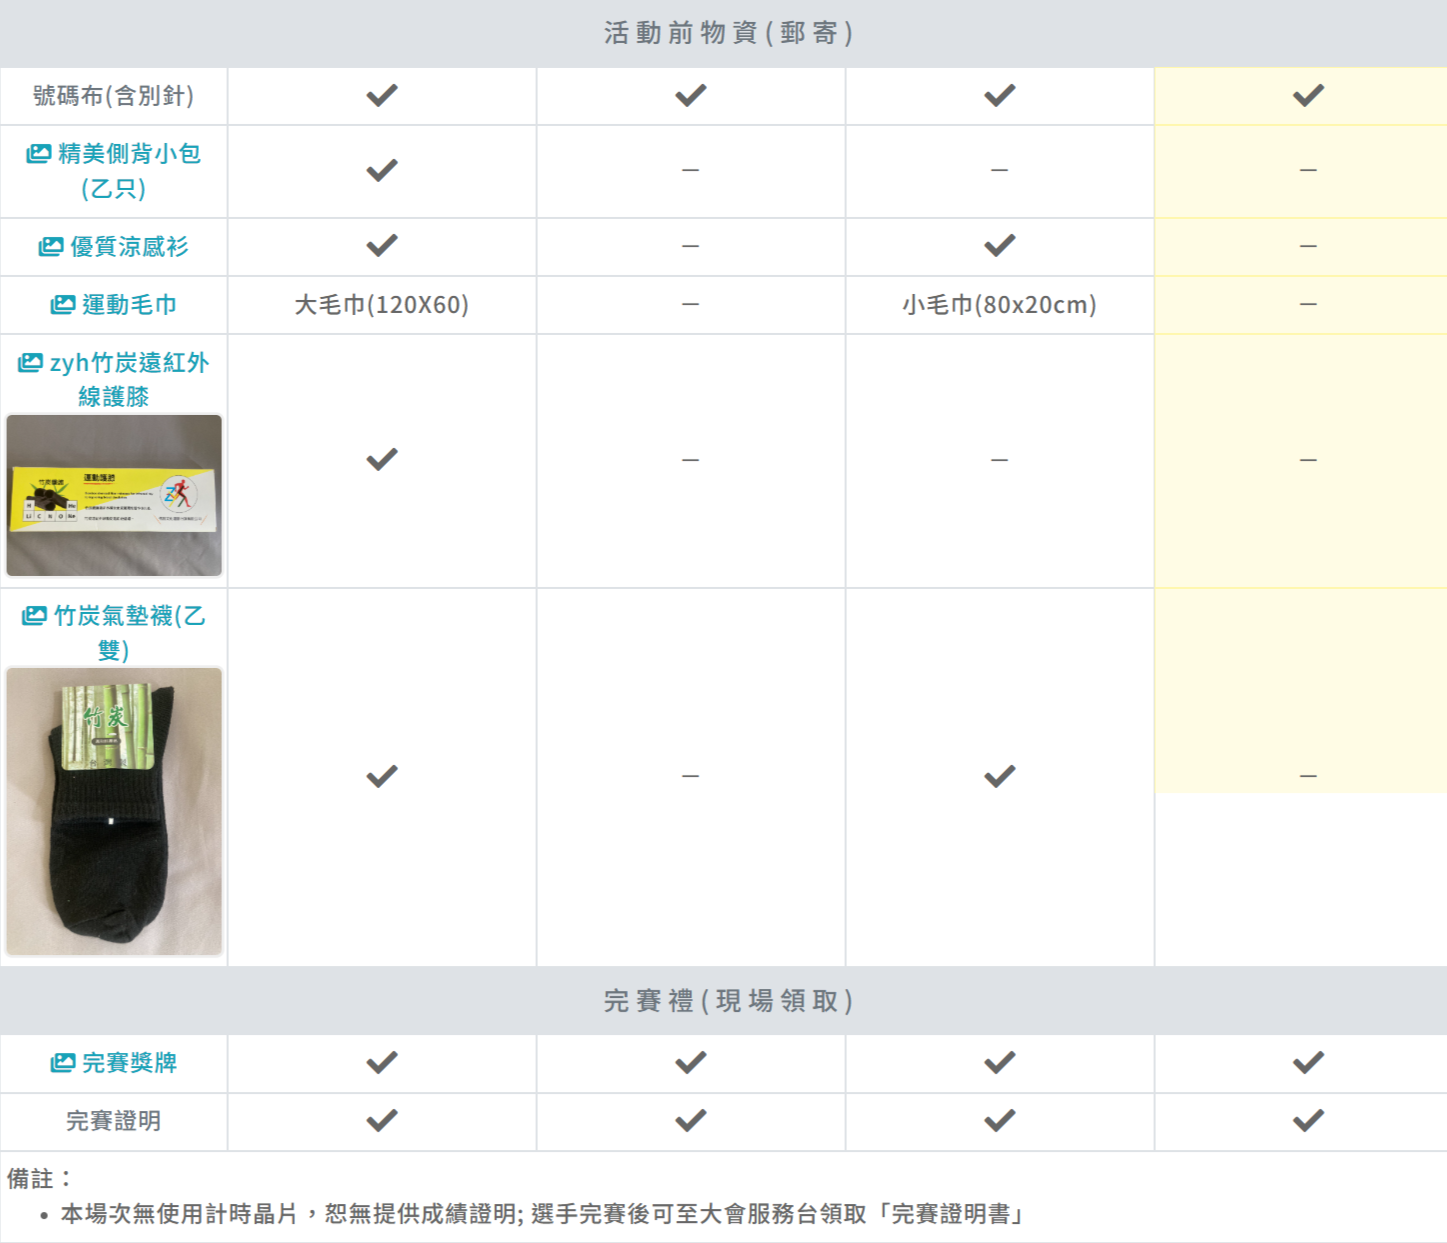The height and width of the screenshot is (1243, 1447).
Task: Select the 小毛巾(80x20cm) cell
Action: (999, 305)
